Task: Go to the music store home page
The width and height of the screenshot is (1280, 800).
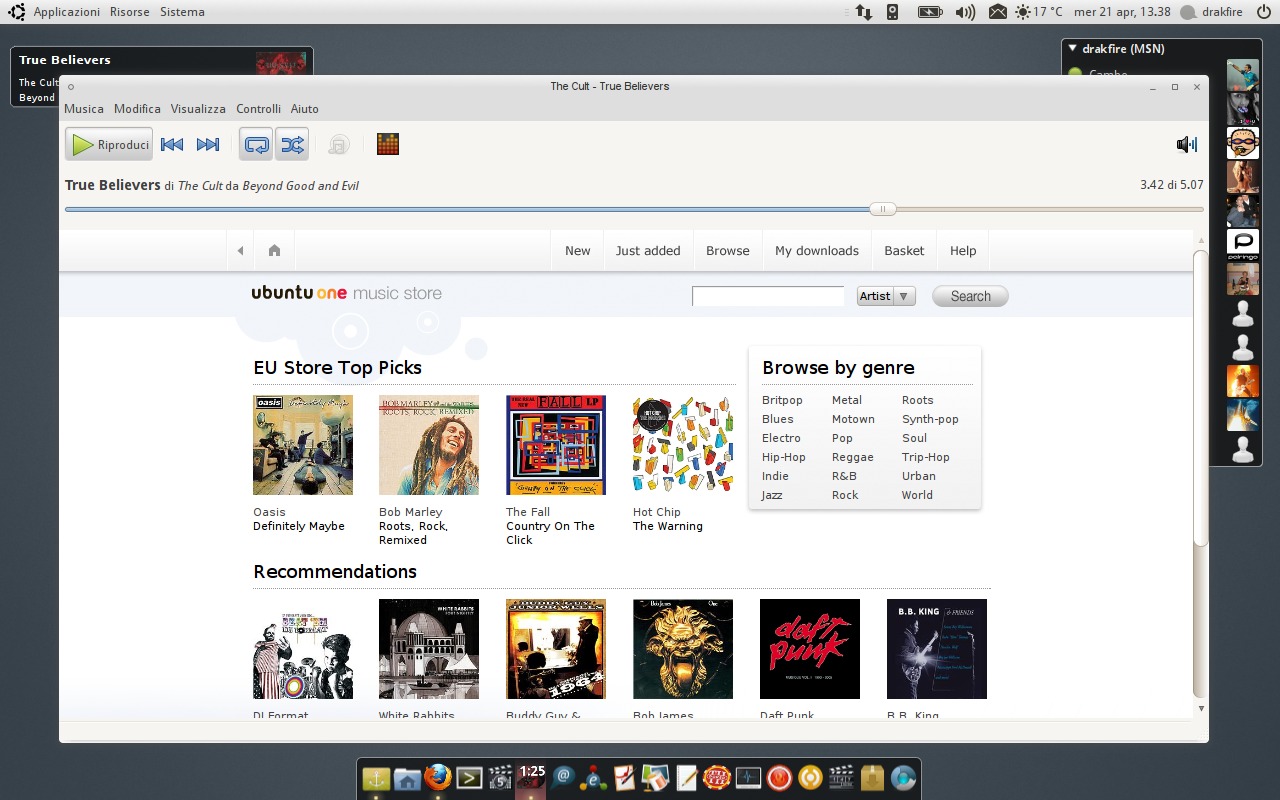Action: tap(274, 251)
